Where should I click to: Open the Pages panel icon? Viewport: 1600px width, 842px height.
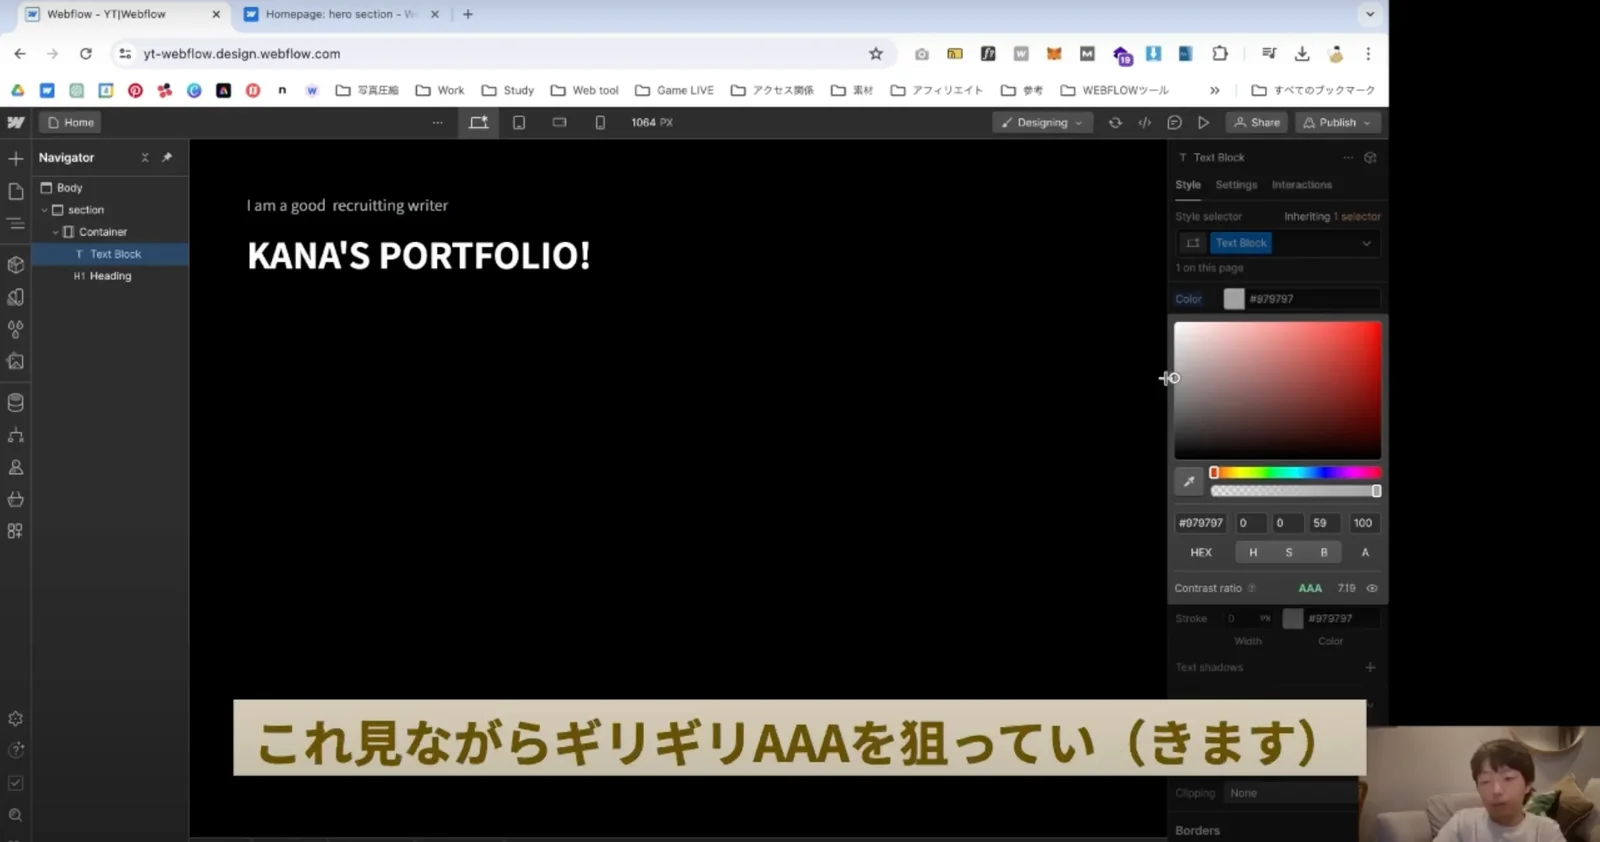tap(16, 191)
